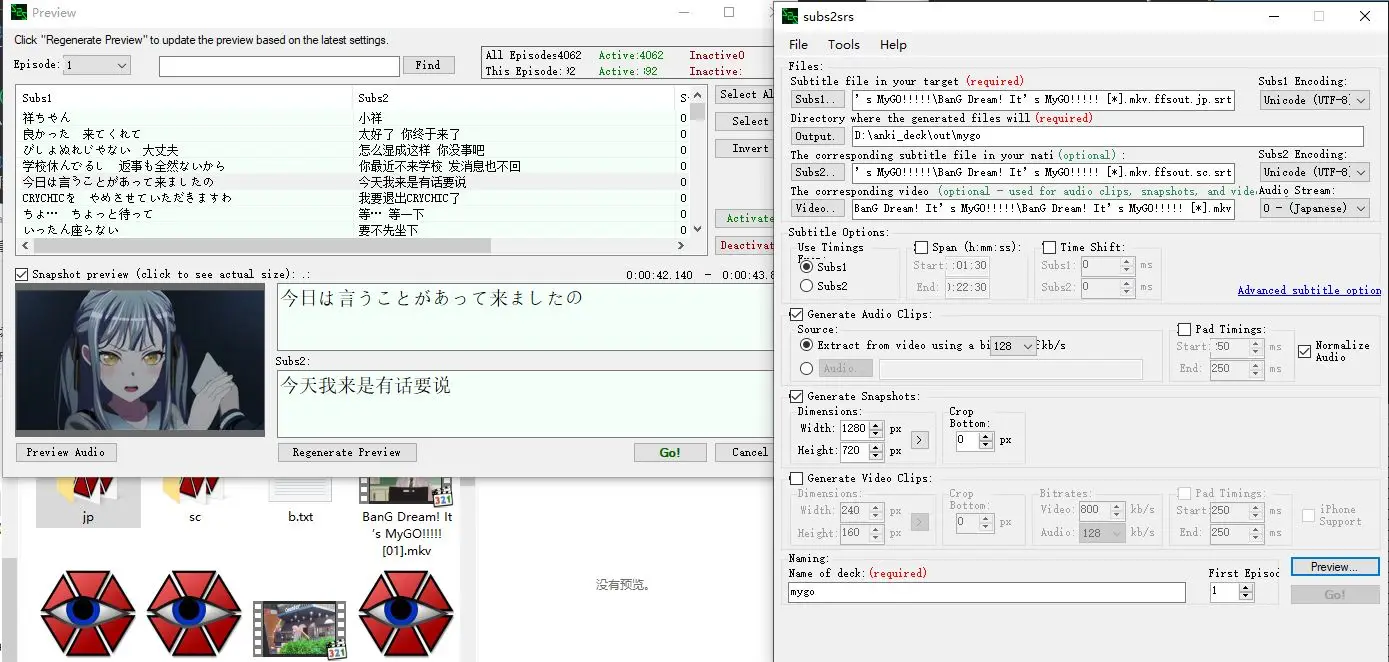Select the Subs2 timings radio button
The width and height of the screenshot is (1389, 662).
pyautogui.click(x=806, y=286)
